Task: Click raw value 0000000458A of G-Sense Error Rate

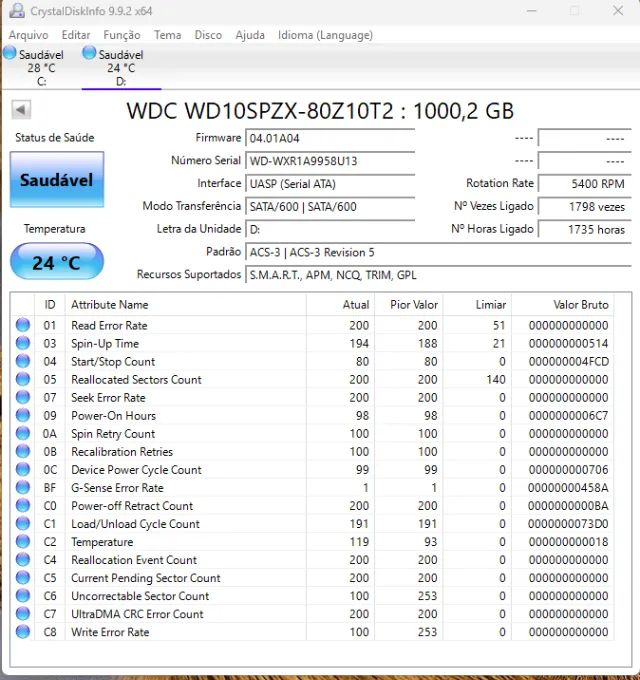Action: click(x=568, y=488)
